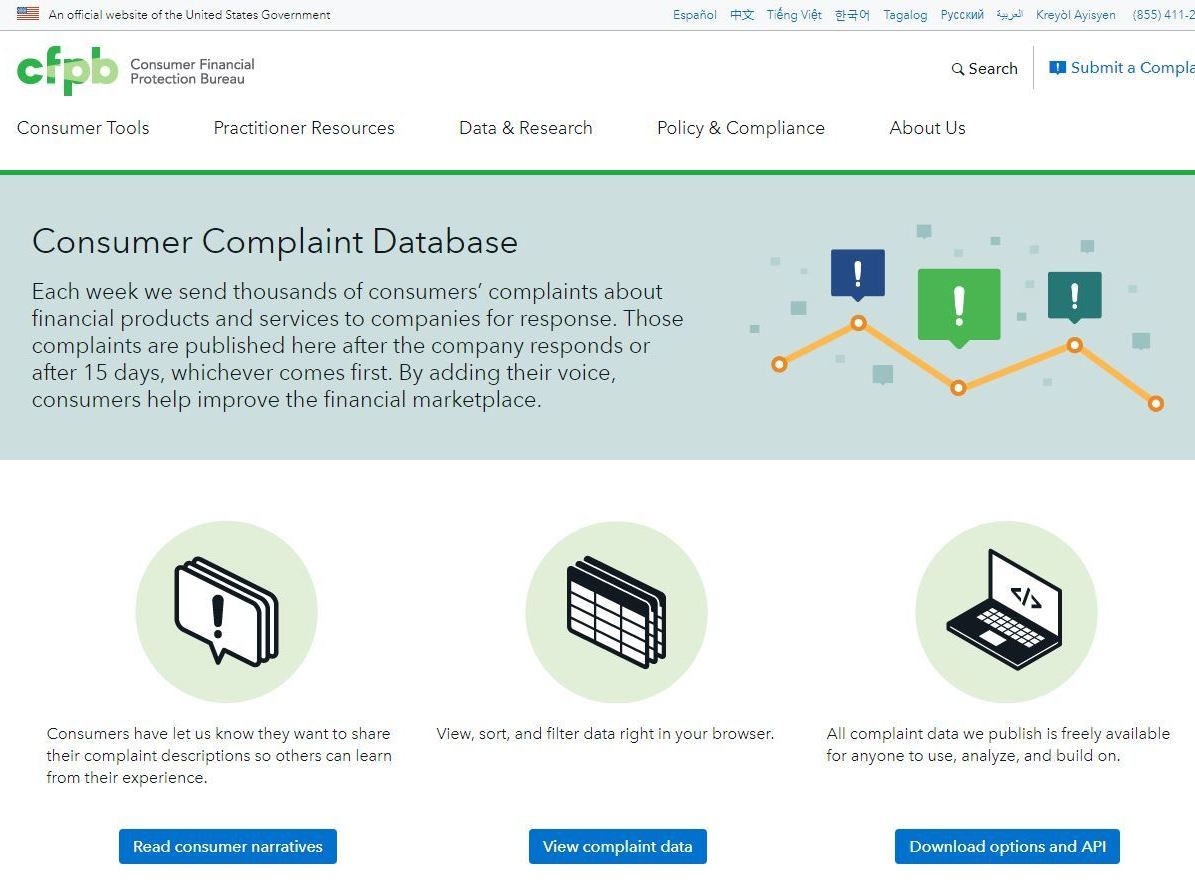Screen dimensions: 1195x896
Task: Choose the Tagalog language link
Action: click(905, 15)
